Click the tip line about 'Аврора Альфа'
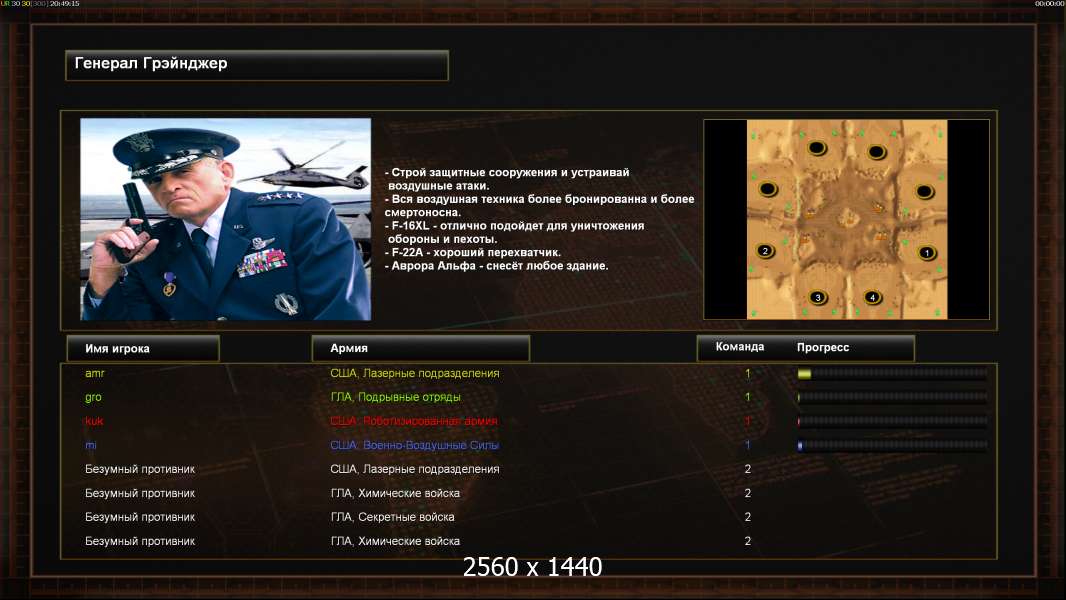 [x=496, y=266]
